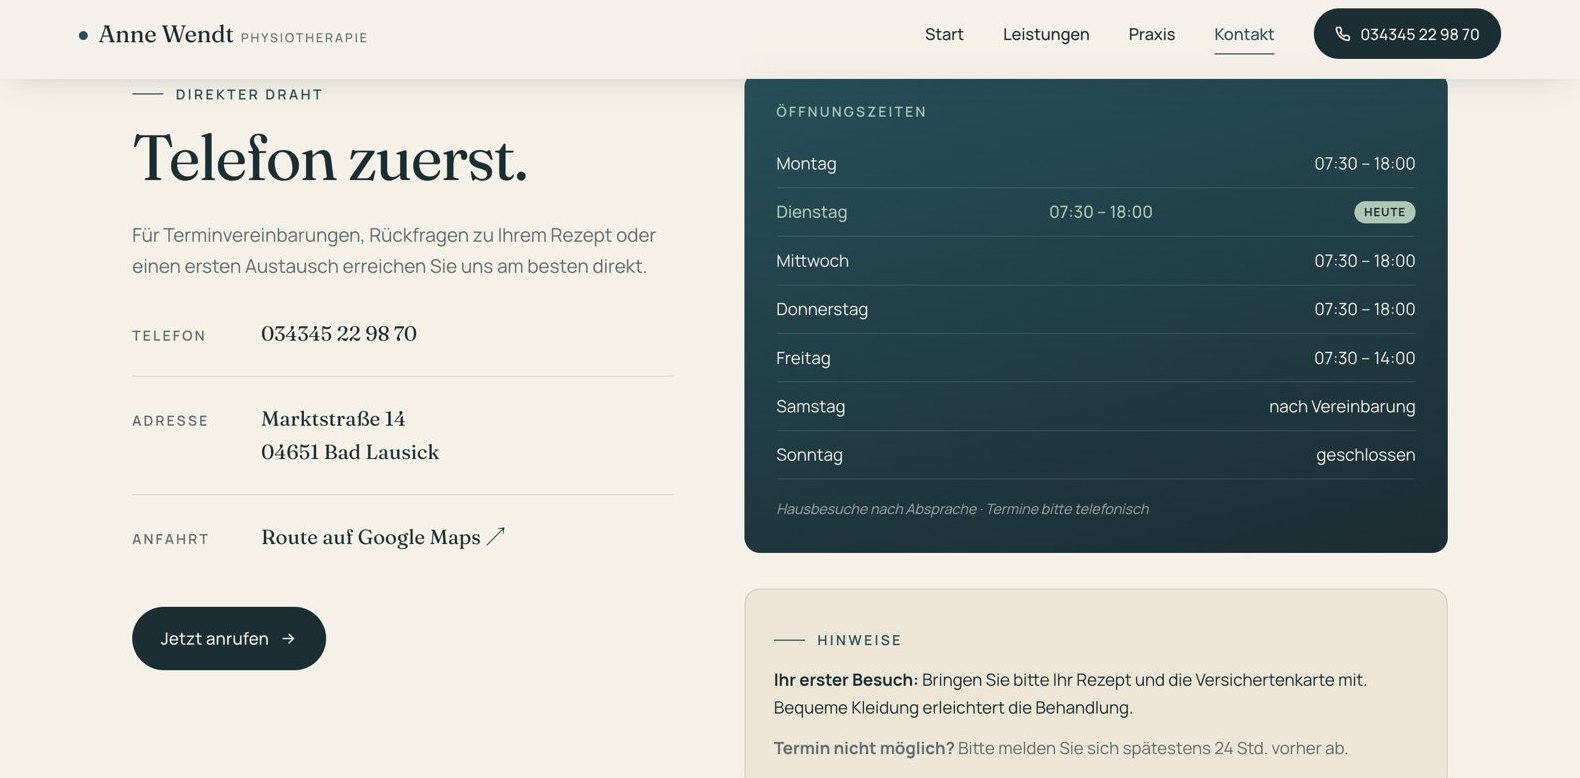Image resolution: width=1580 pixels, height=778 pixels.
Task: Click the Samstag row label
Action: (810, 406)
